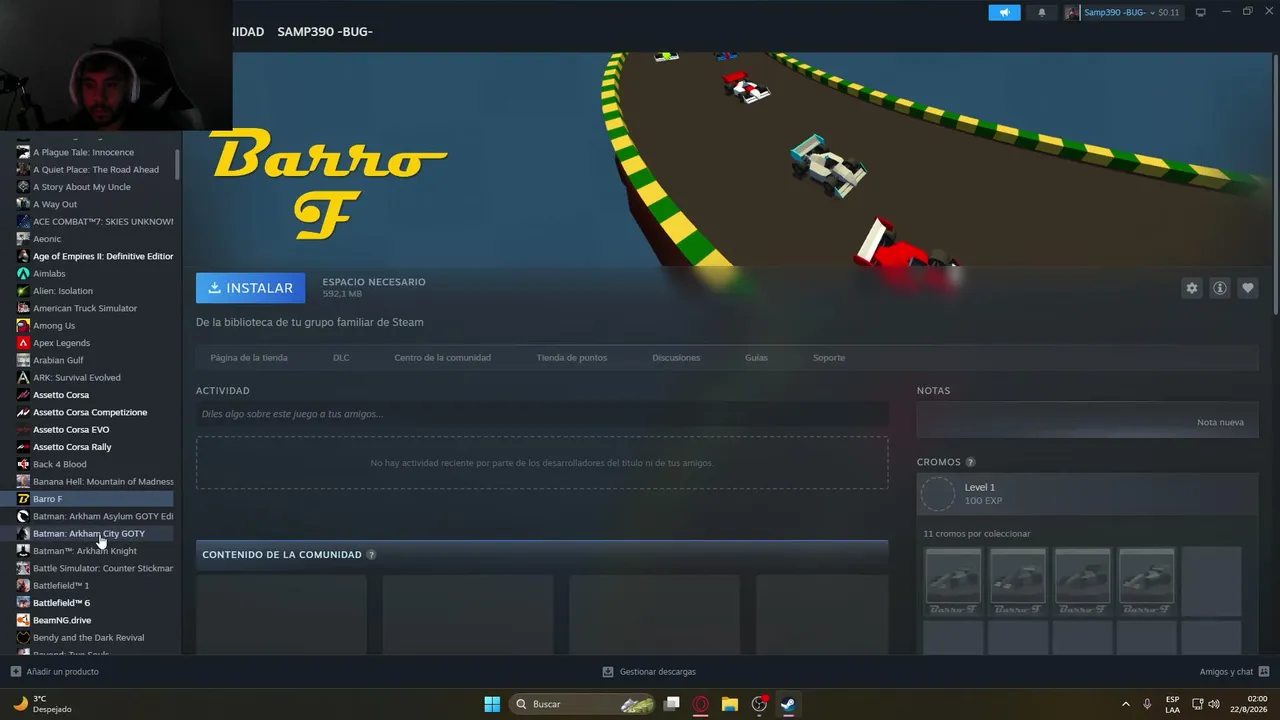Click Amigos y chat

1226,672
